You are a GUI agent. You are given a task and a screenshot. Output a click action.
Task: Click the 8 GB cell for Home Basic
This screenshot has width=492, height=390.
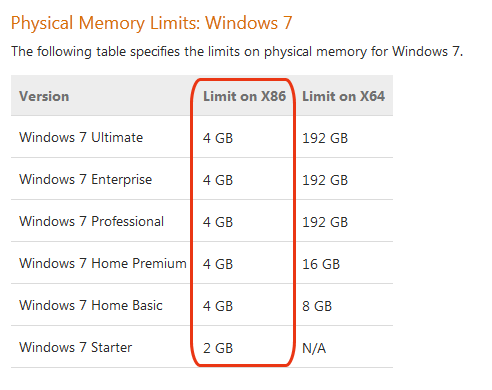[317, 306]
